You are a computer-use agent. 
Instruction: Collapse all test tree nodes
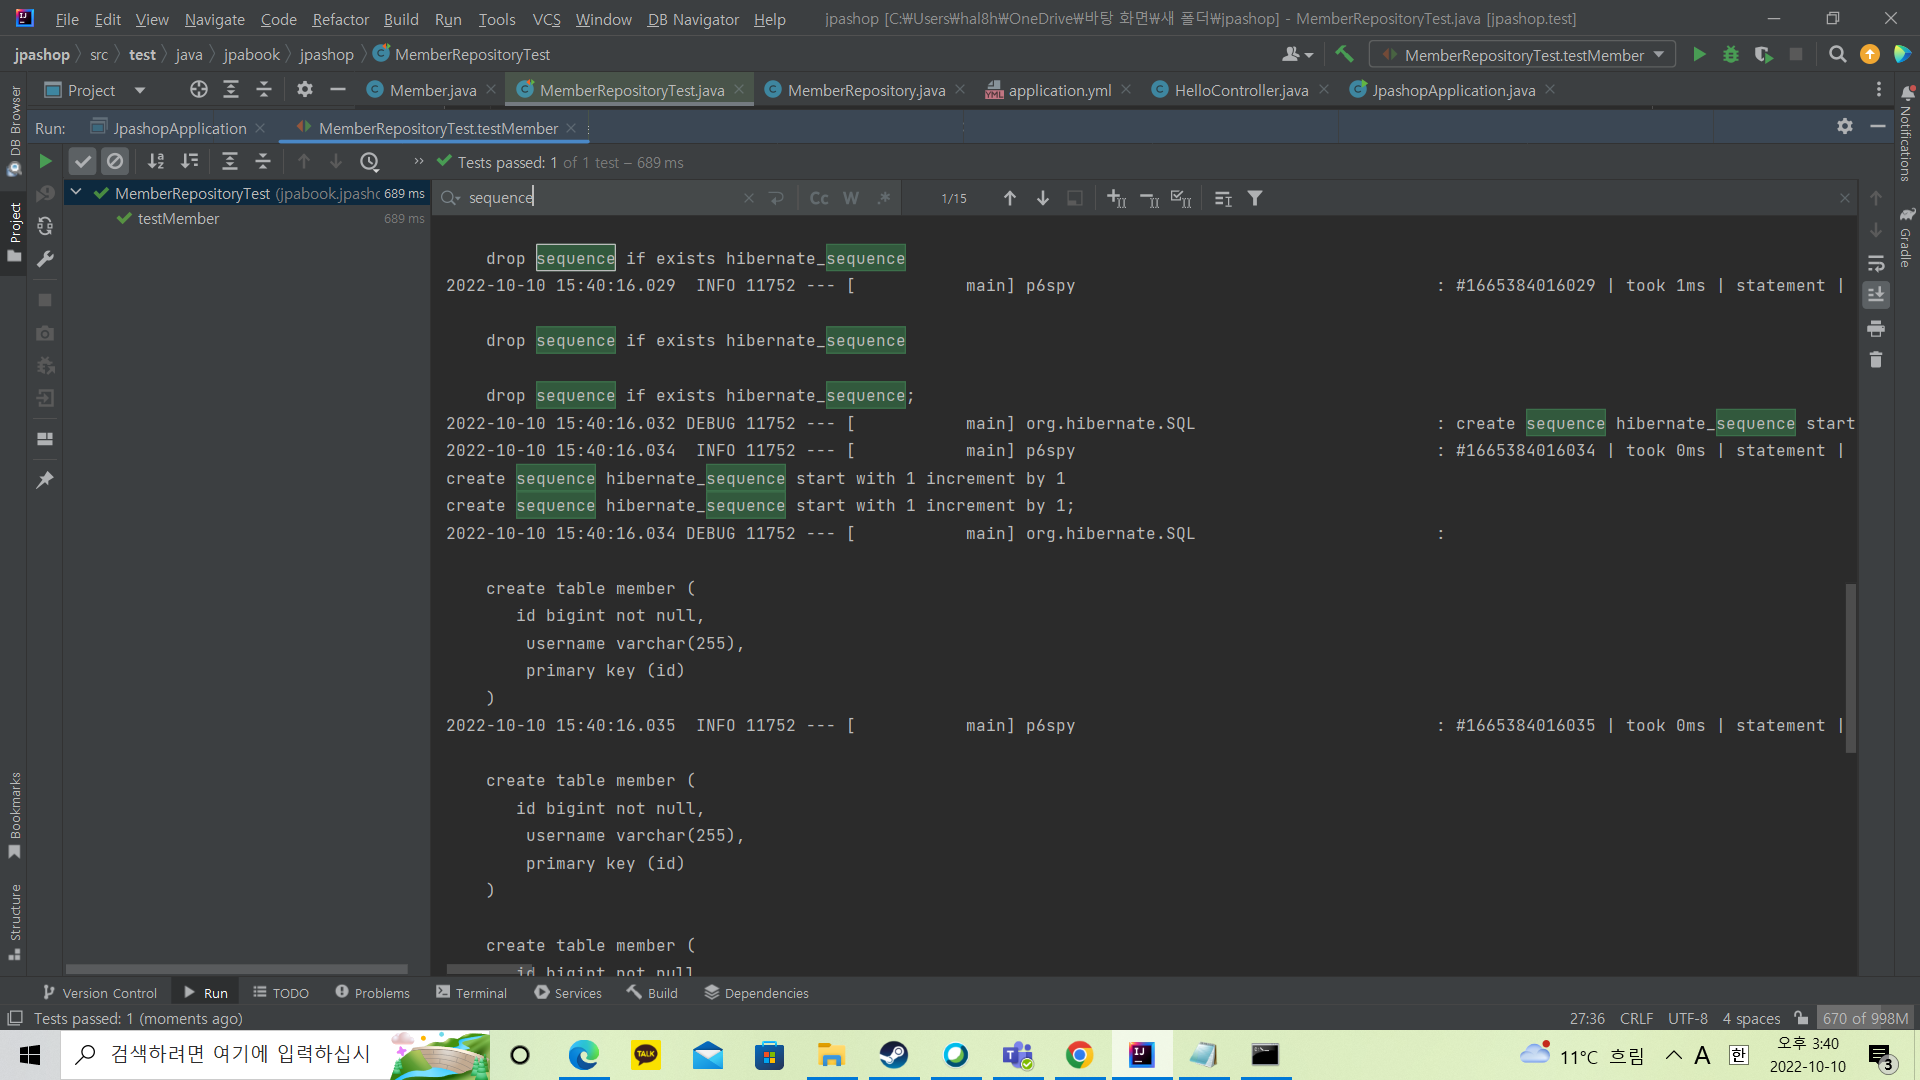(263, 161)
